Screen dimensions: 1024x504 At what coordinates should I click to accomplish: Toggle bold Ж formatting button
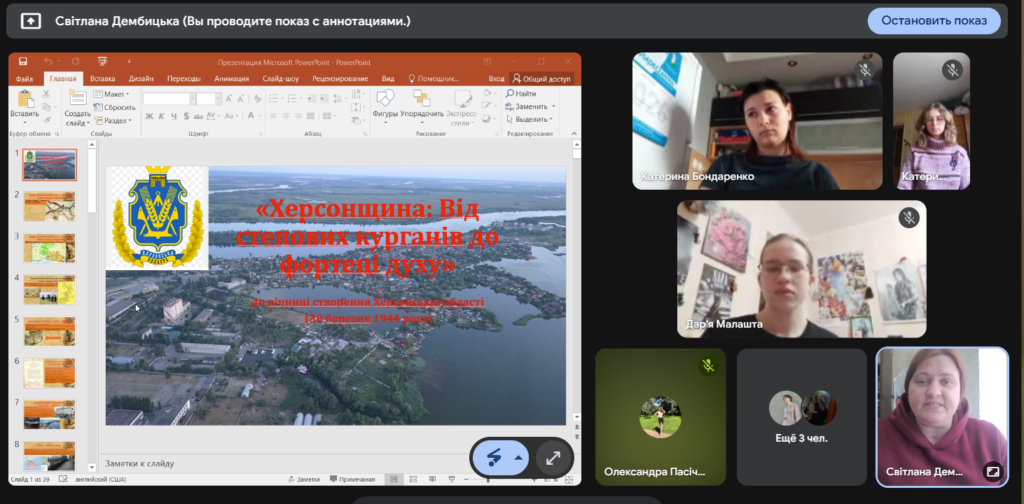pos(148,115)
